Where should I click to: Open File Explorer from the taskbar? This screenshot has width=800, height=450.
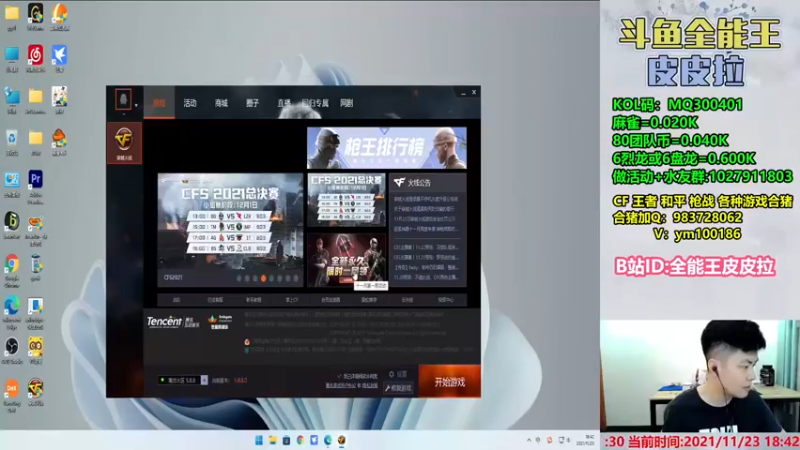272,440
